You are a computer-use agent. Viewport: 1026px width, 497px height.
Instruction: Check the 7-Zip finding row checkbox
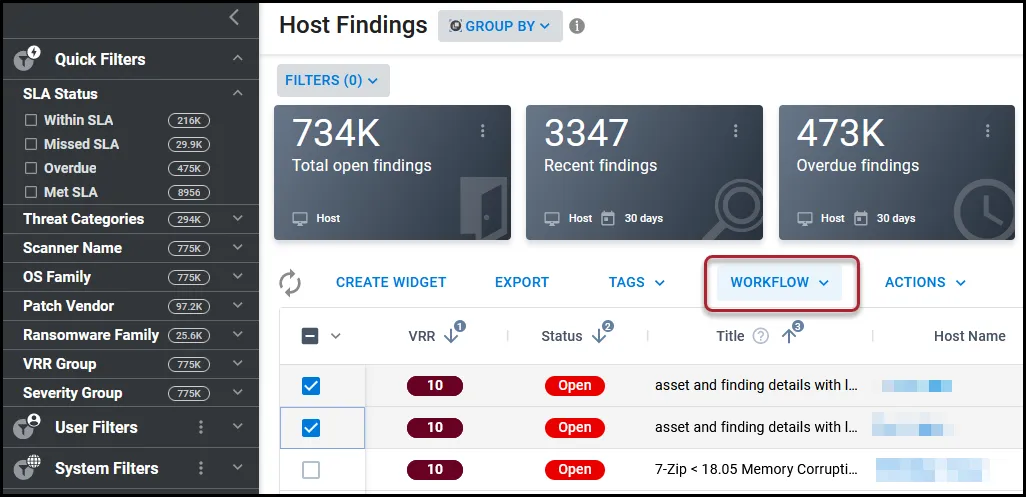(311, 470)
